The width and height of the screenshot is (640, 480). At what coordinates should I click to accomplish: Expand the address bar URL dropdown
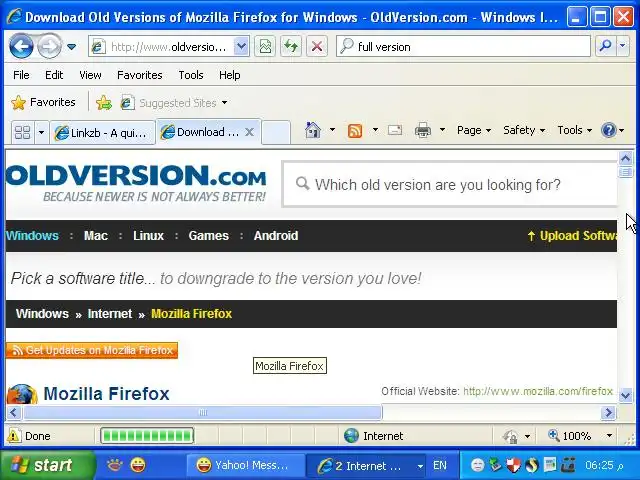(x=241, y=47)
